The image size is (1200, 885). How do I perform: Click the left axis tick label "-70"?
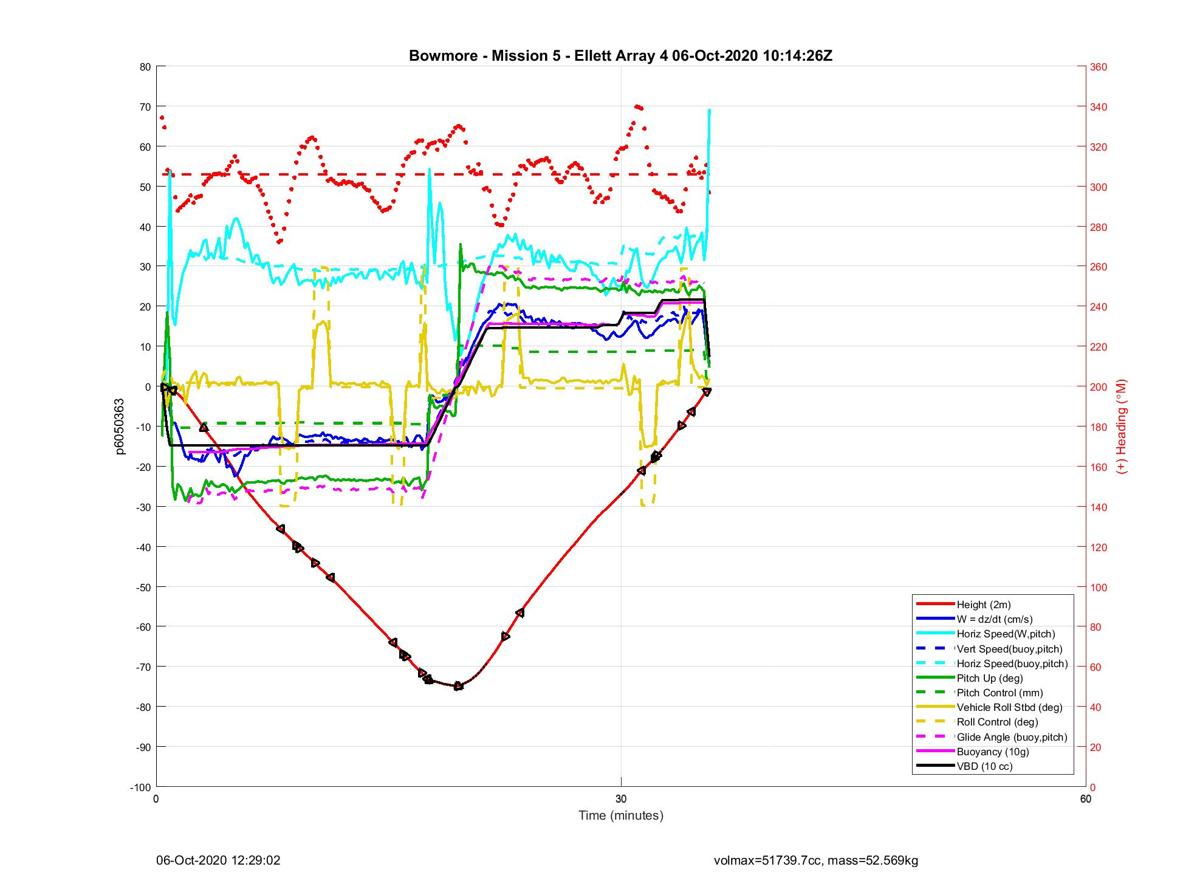pos(143,667)
